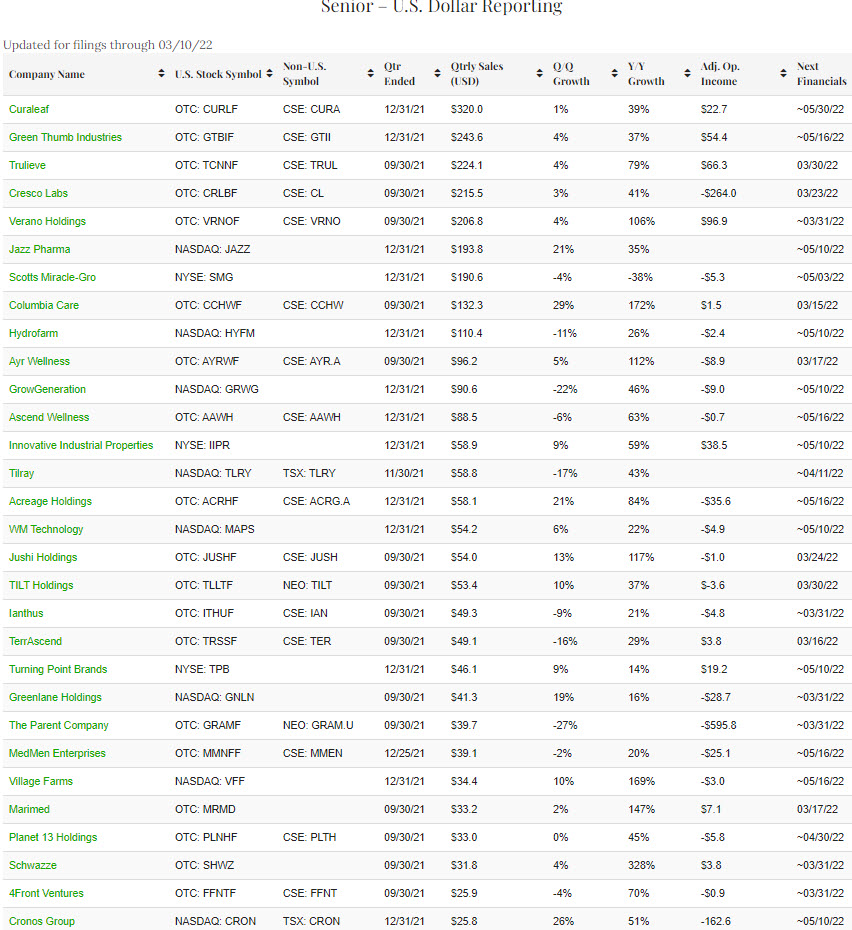Sort by Qtrly Sales (USD) arrows

pyautogui.click(x=540, y=75)
